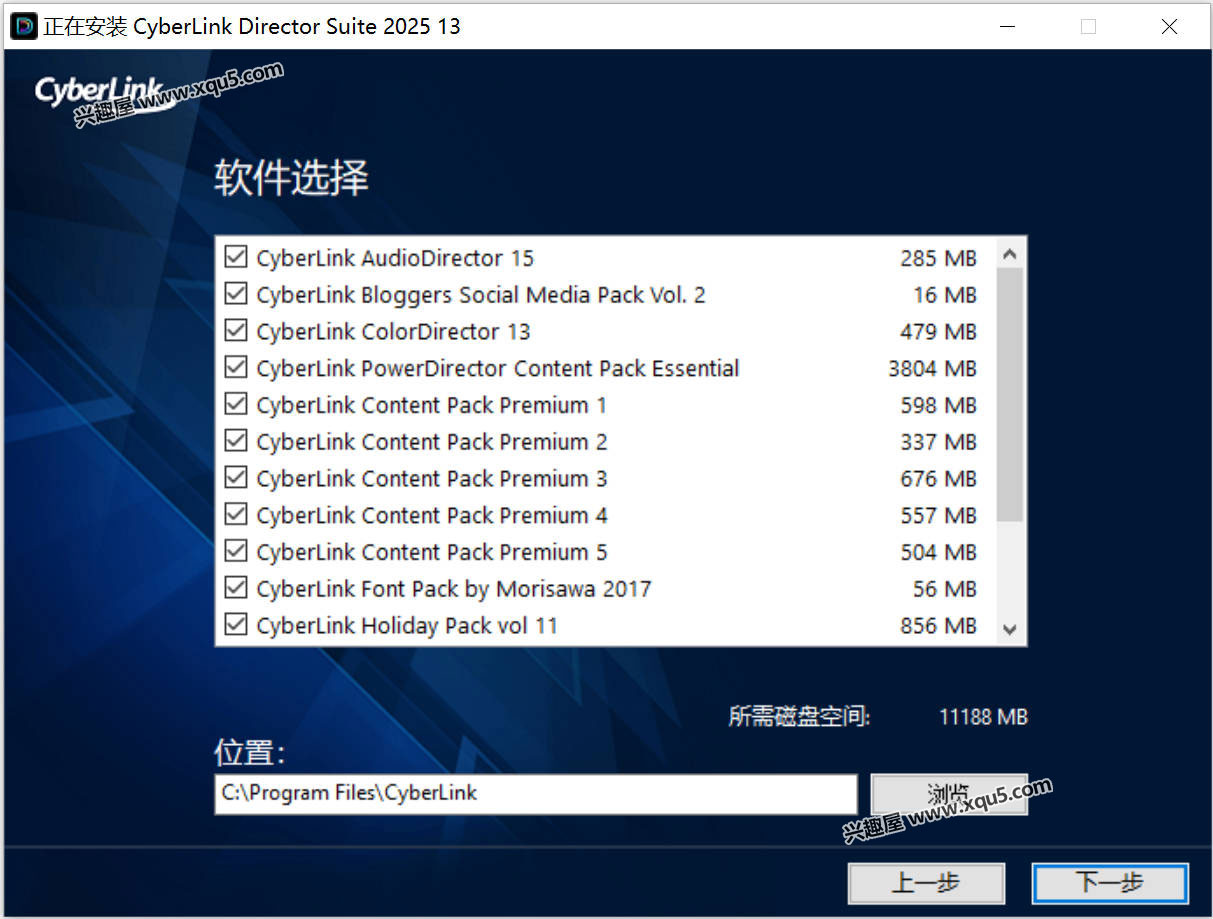Screen dimensions: 1213x919
Task: Click the 285 MB size value
Action: [x=938, y=258]
